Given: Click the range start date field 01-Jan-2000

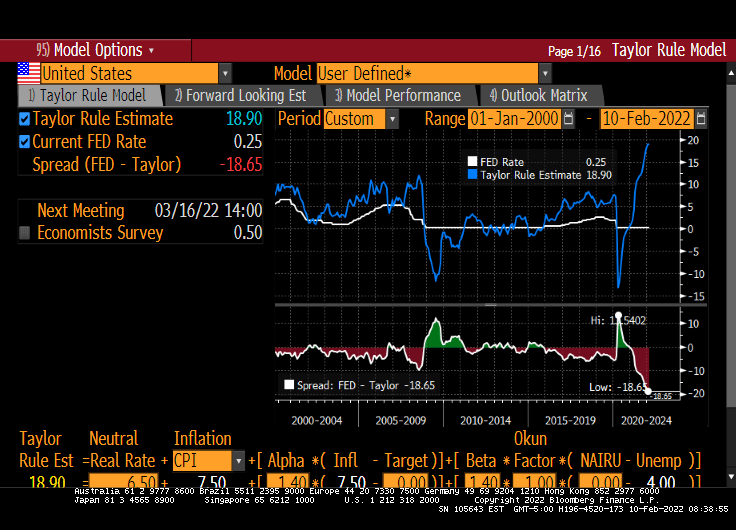Looking at the screenshot, I should pos(514,119).
